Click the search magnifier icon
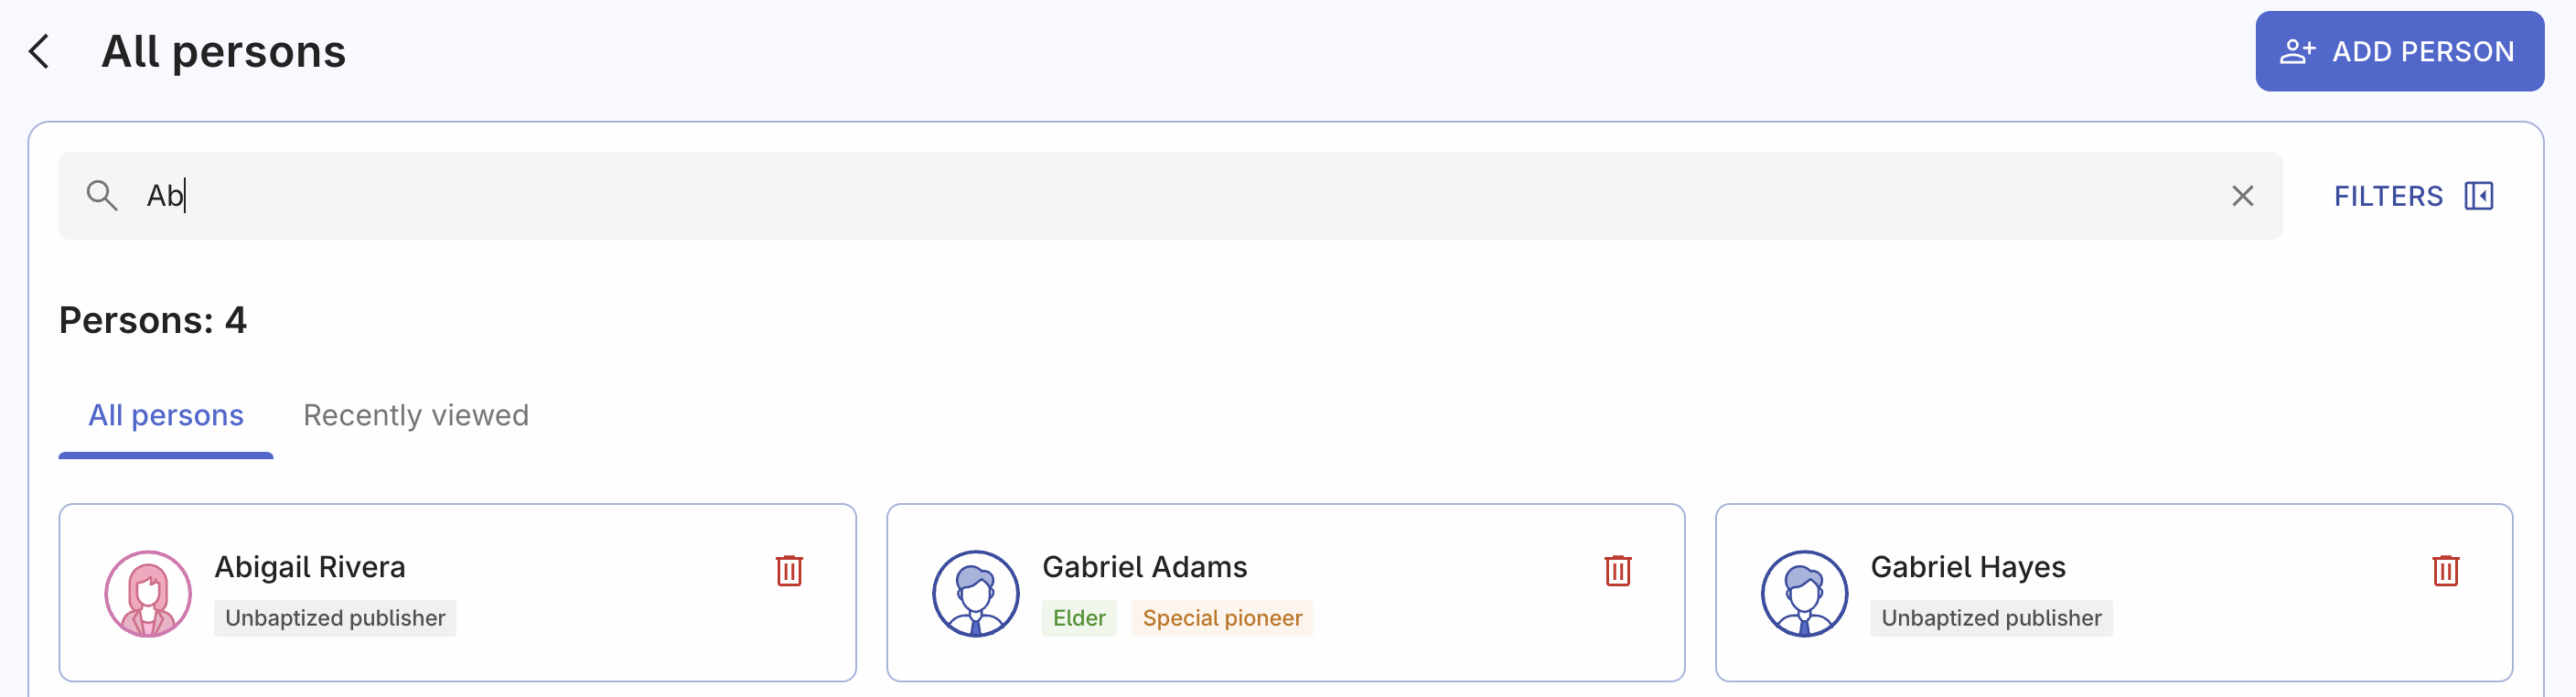This screenshot has height=697, width=2576. click(101, 195)
